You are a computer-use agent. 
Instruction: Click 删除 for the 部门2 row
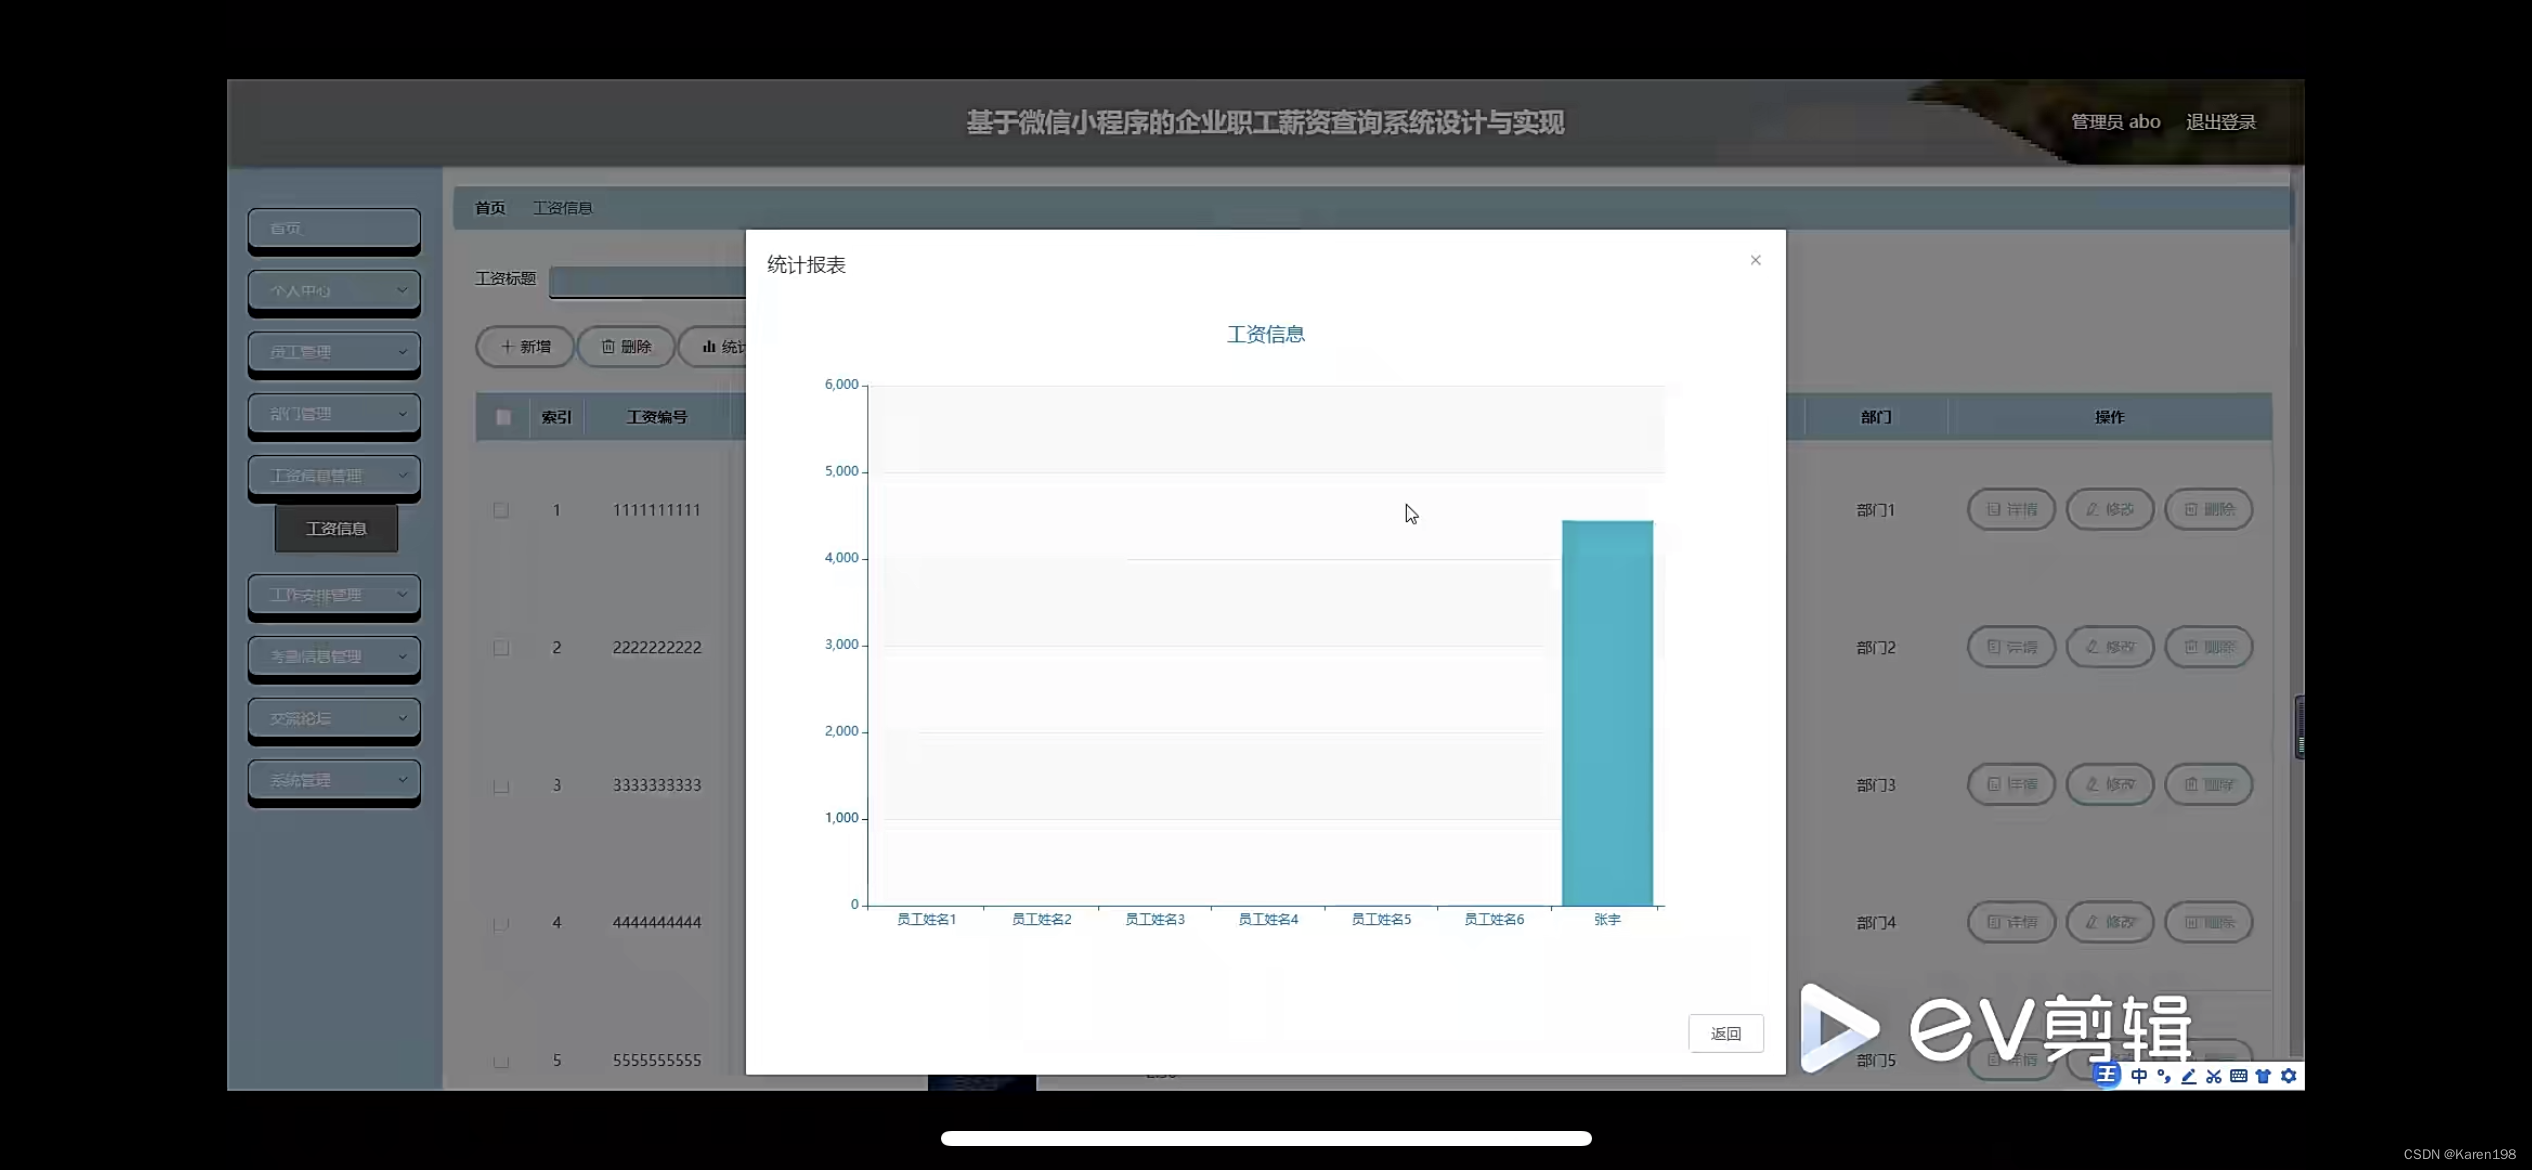(x=2208, y=647)
